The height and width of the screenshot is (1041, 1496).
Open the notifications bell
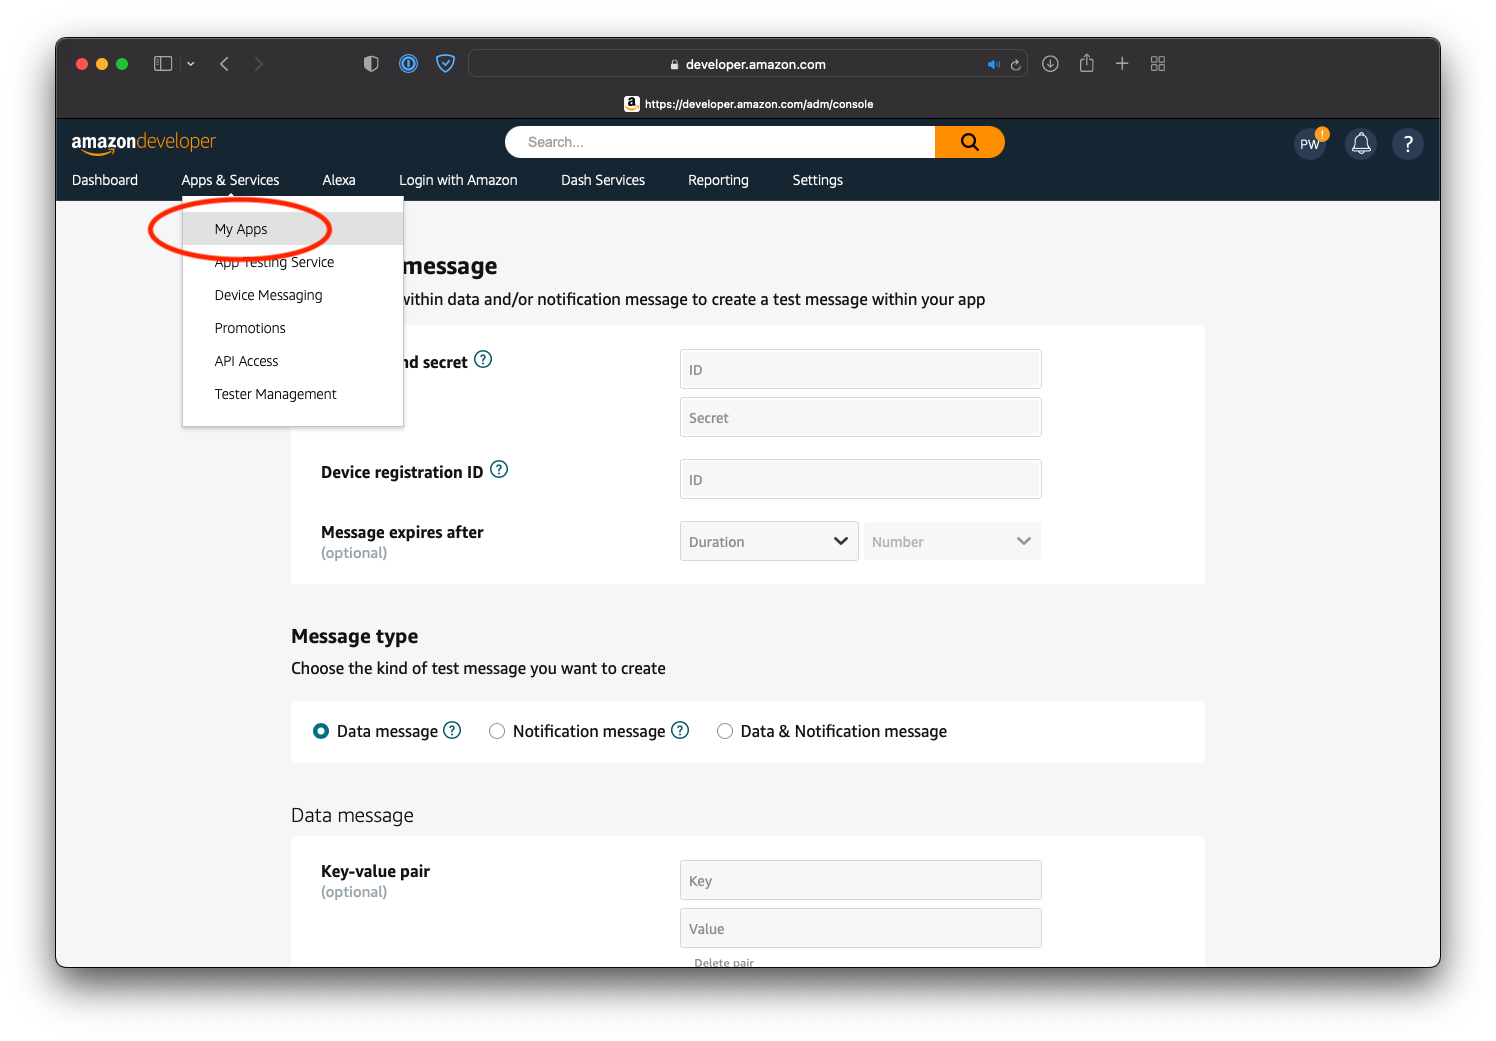point(1361,144)
